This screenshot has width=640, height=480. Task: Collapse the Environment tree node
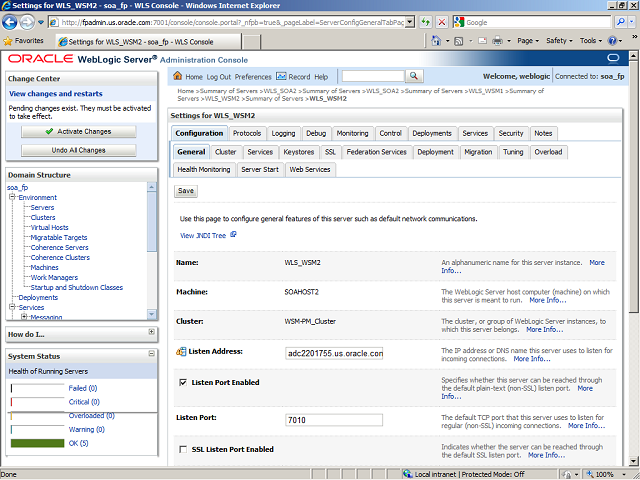[x=12, y=197]
